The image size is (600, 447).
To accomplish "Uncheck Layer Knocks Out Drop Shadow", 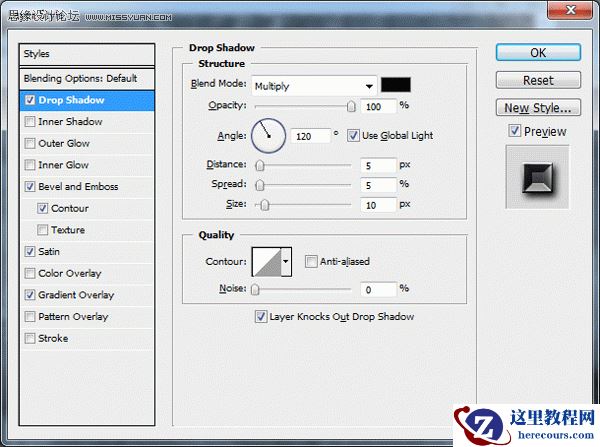I will [261, 317].
